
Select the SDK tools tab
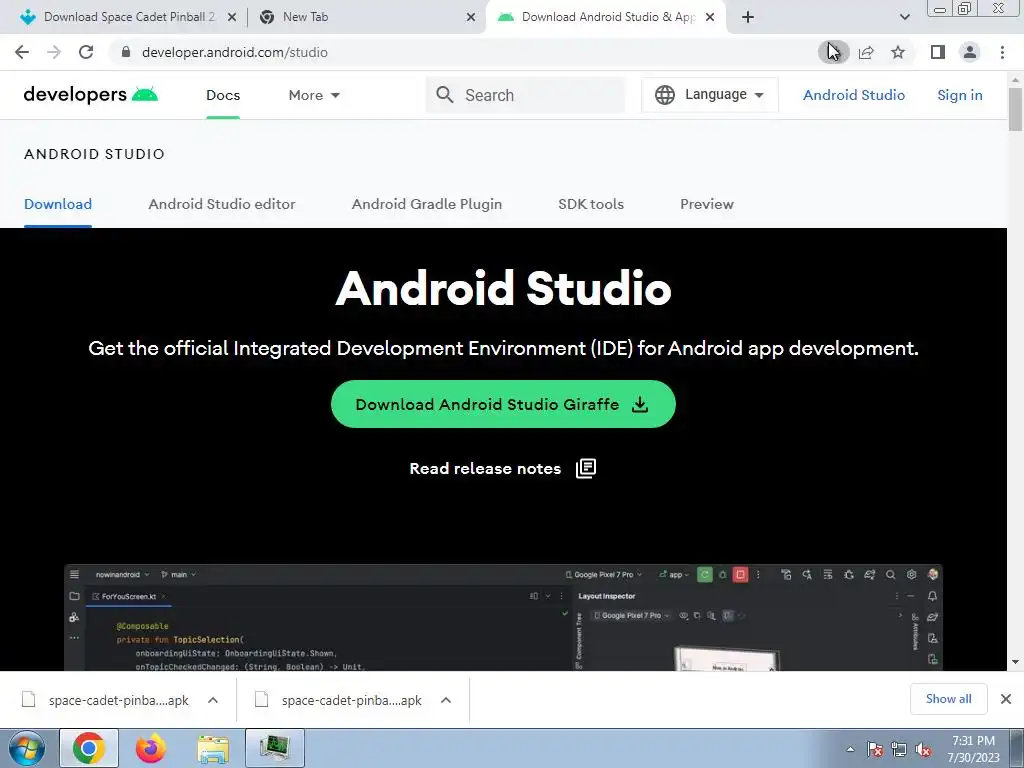(x=590, y=204)
